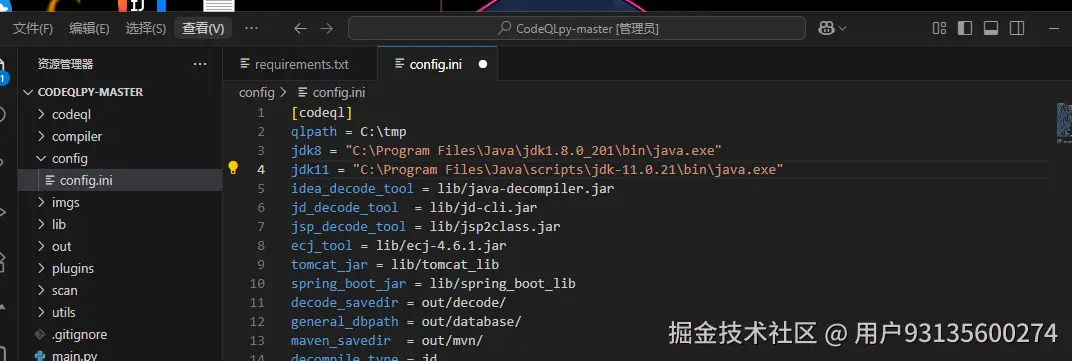Open the 编辑(E) menu
The image size is (1072, 361).
(x=89, y=29)
